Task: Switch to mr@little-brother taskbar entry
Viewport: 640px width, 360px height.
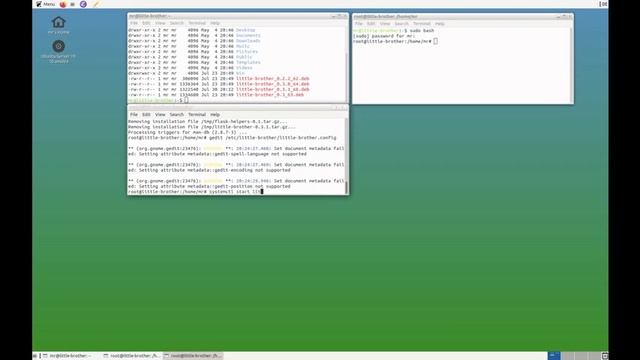Action: 71,356
